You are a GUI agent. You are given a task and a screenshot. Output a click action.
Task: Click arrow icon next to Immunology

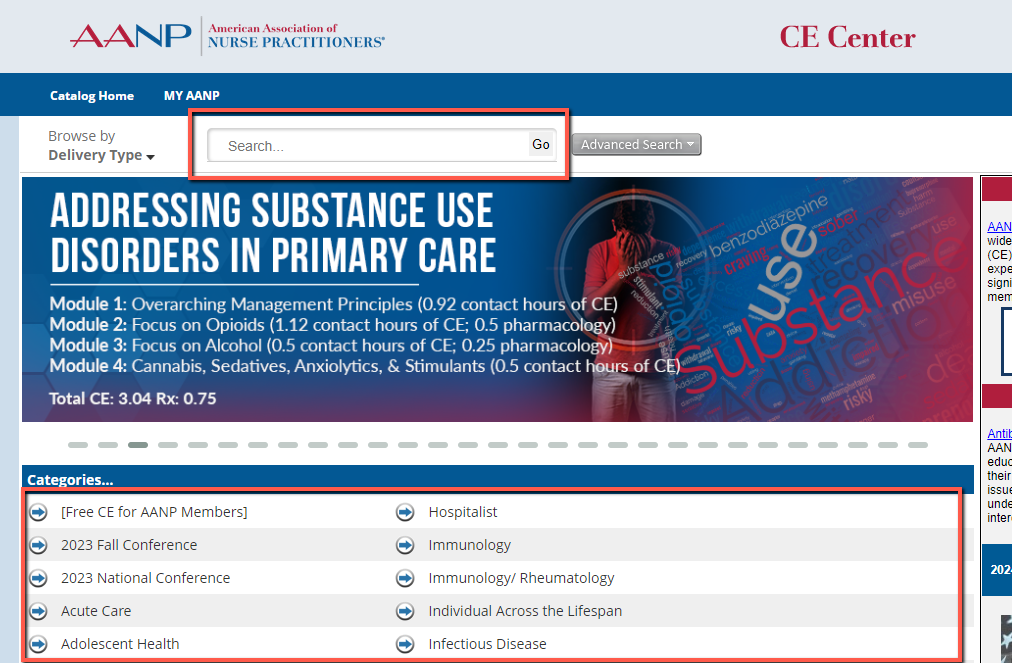click(x=405, y=545)
